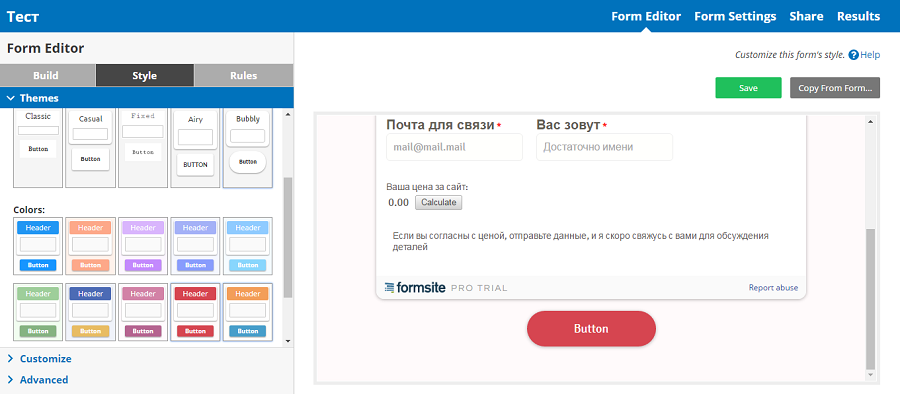Click the Calculate button
Viewport: 900px width, 394px height.
coord(439,202)
